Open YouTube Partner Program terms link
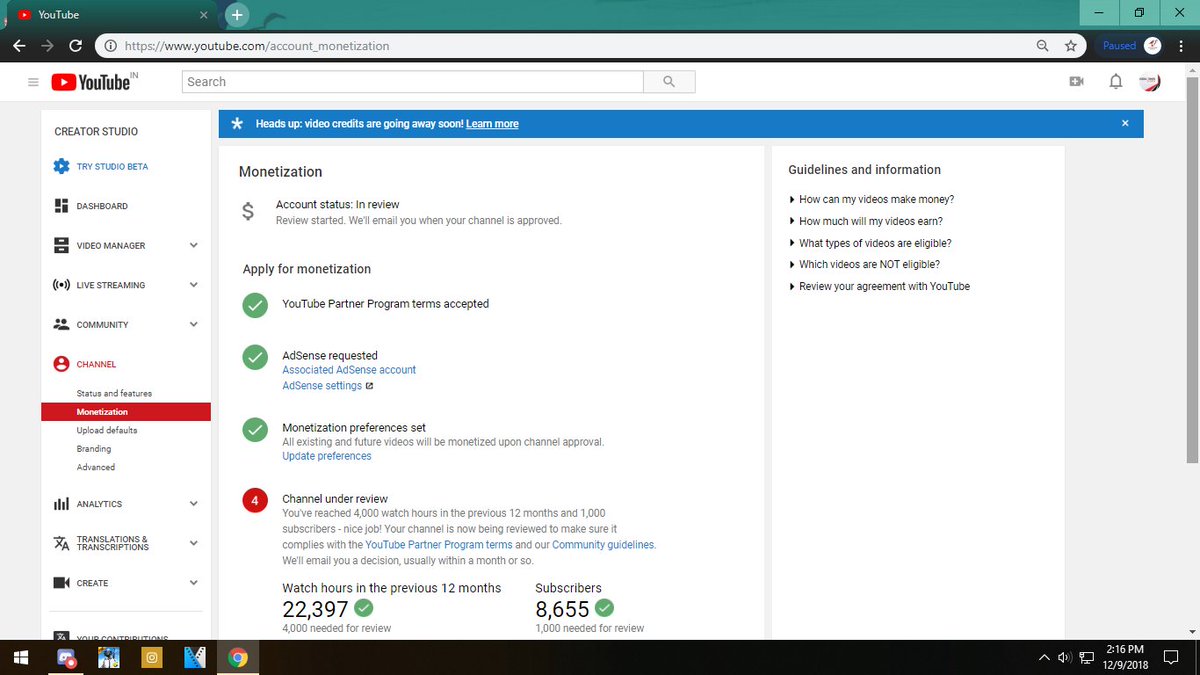This screenshot has height=675, width=1200. (x=439, y=545)
